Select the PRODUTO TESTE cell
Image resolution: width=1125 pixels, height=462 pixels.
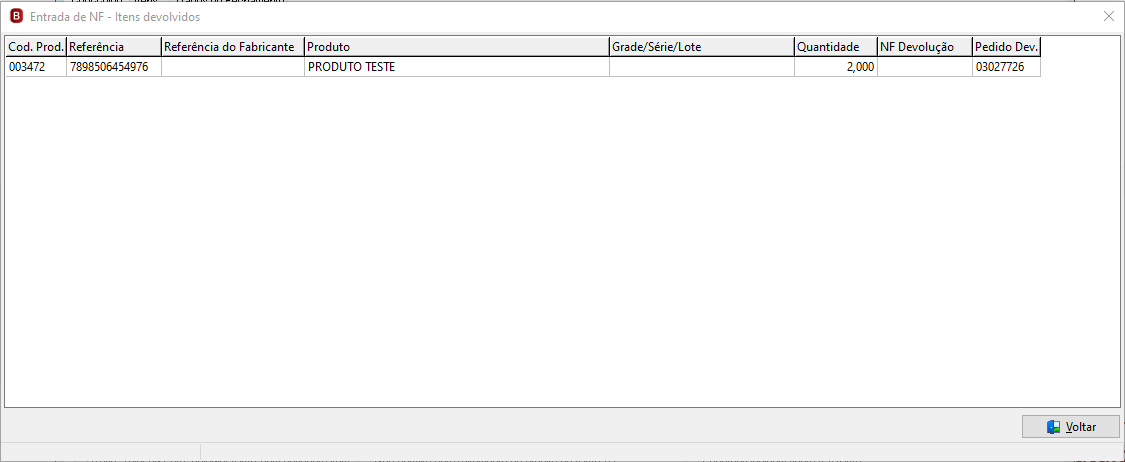coord(457,67)
